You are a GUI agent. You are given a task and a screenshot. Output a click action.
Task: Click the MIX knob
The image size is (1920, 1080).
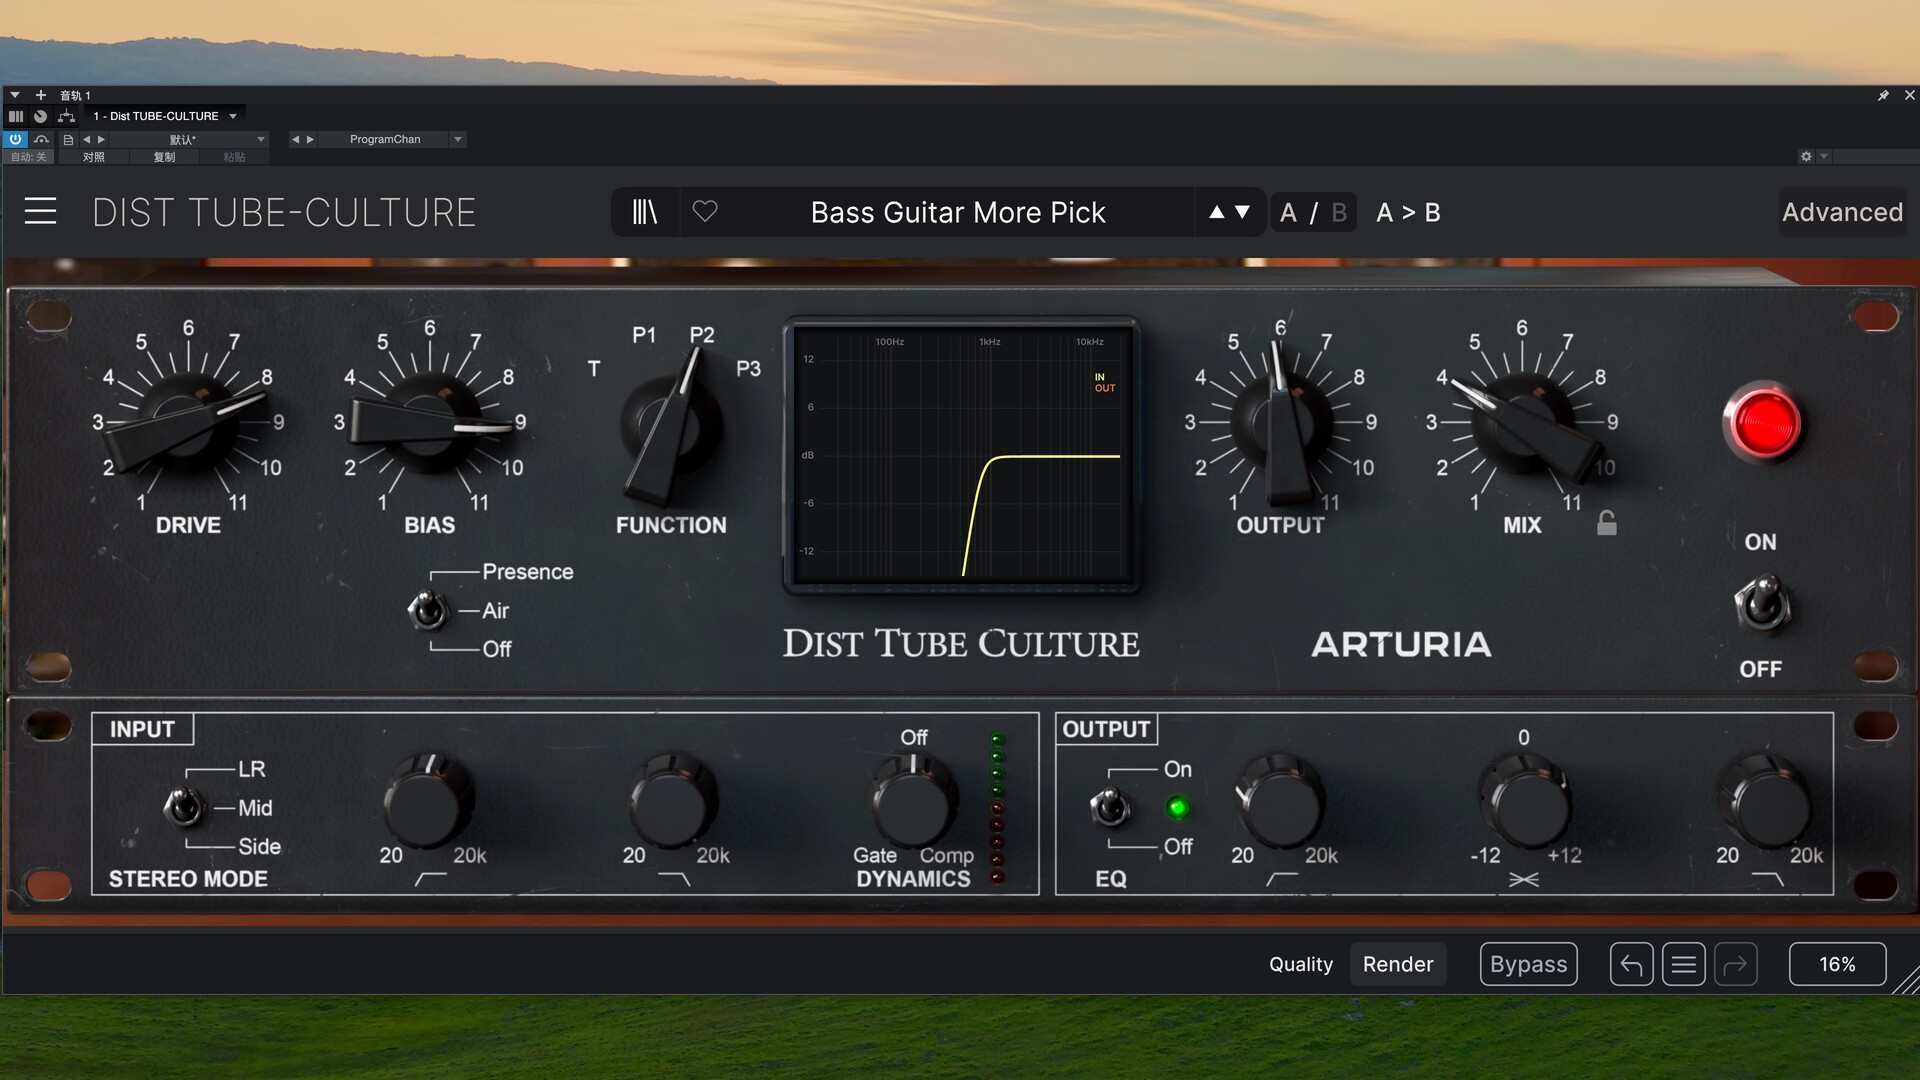pyautogui.click(x=1522, y=423)
